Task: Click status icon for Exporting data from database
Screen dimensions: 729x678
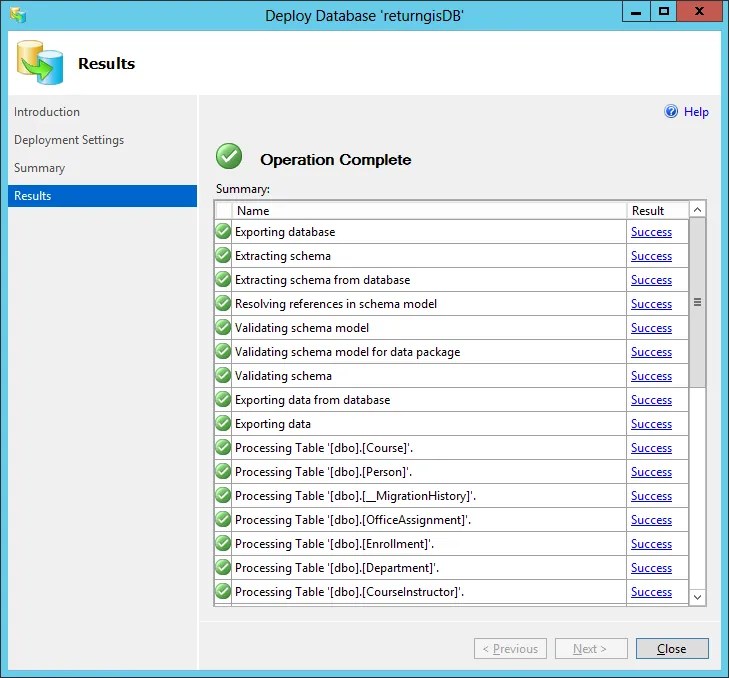Action: click(x=223, y=399)
